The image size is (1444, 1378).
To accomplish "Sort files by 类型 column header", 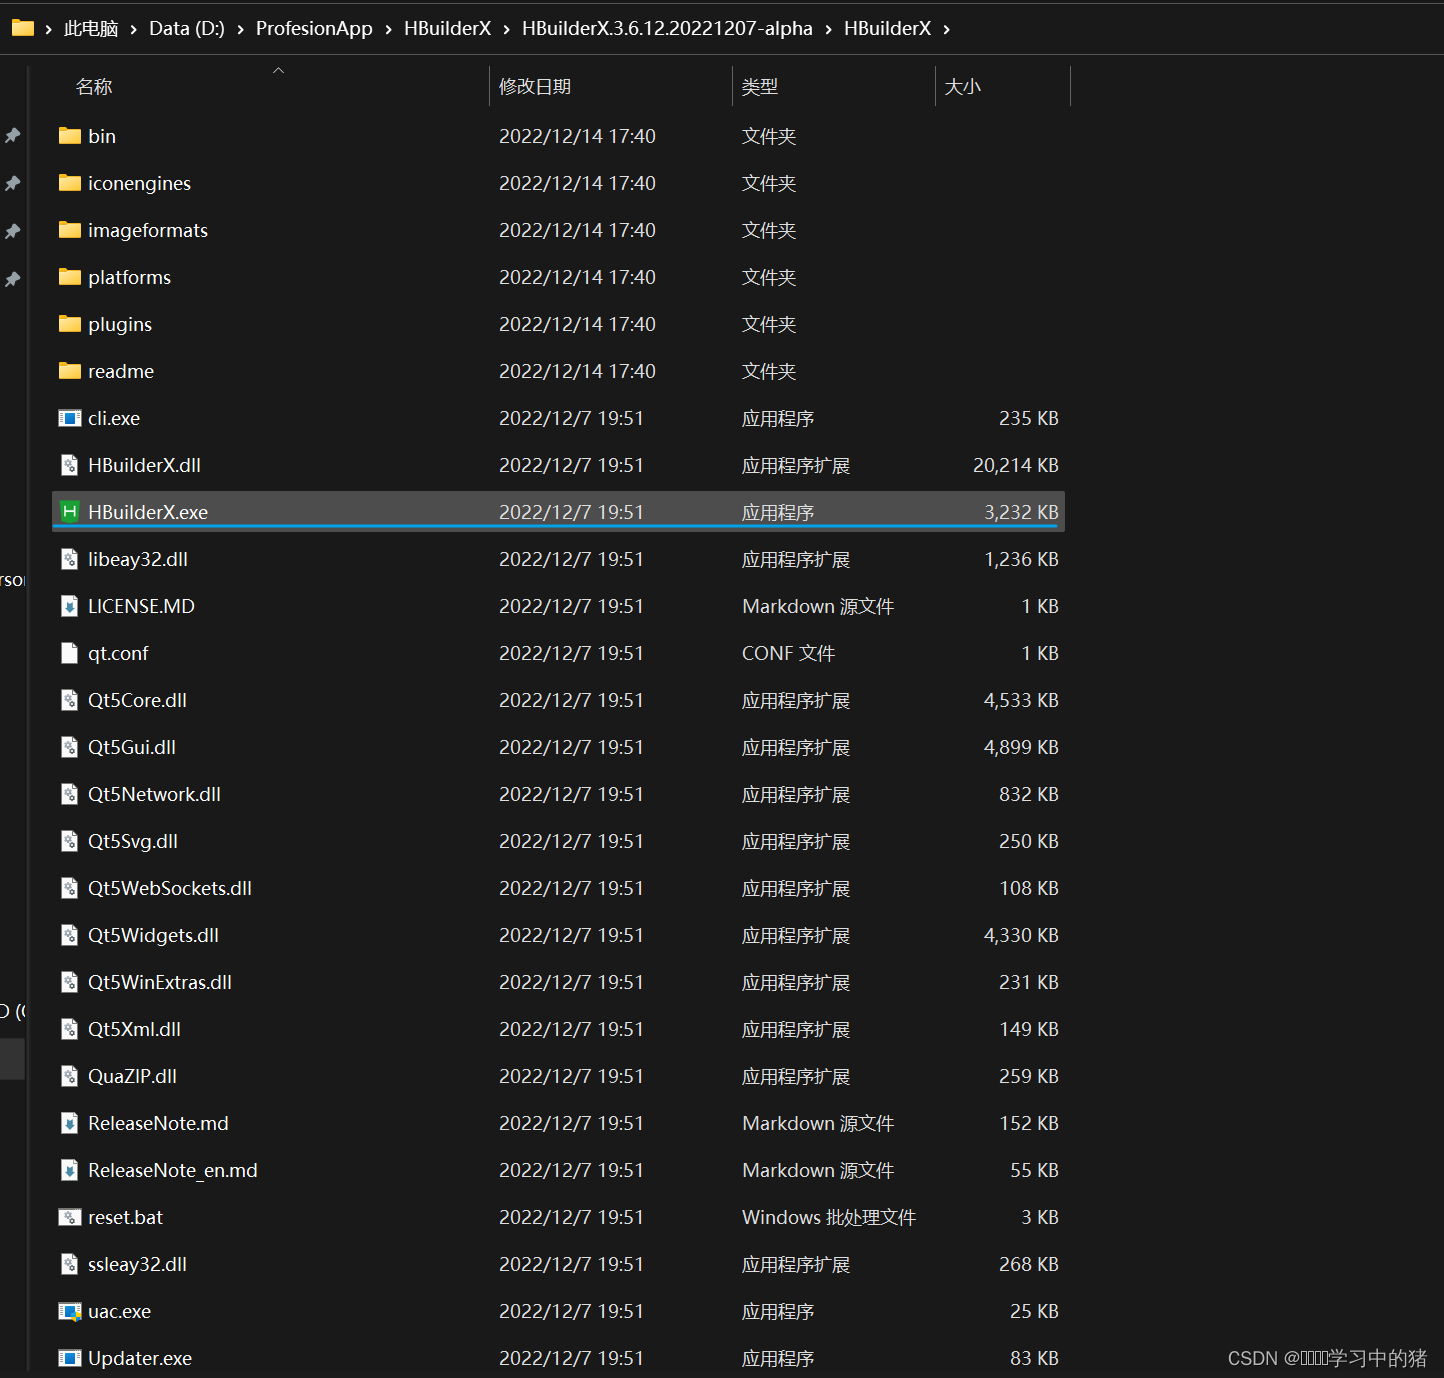I will point(760,87).
